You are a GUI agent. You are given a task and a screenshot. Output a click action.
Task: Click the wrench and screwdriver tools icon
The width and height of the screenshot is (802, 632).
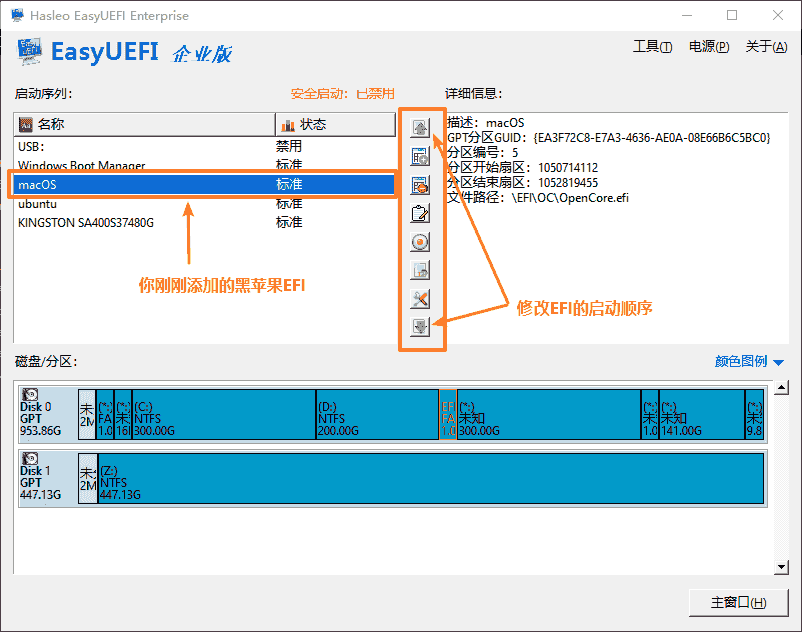[421, 299]
